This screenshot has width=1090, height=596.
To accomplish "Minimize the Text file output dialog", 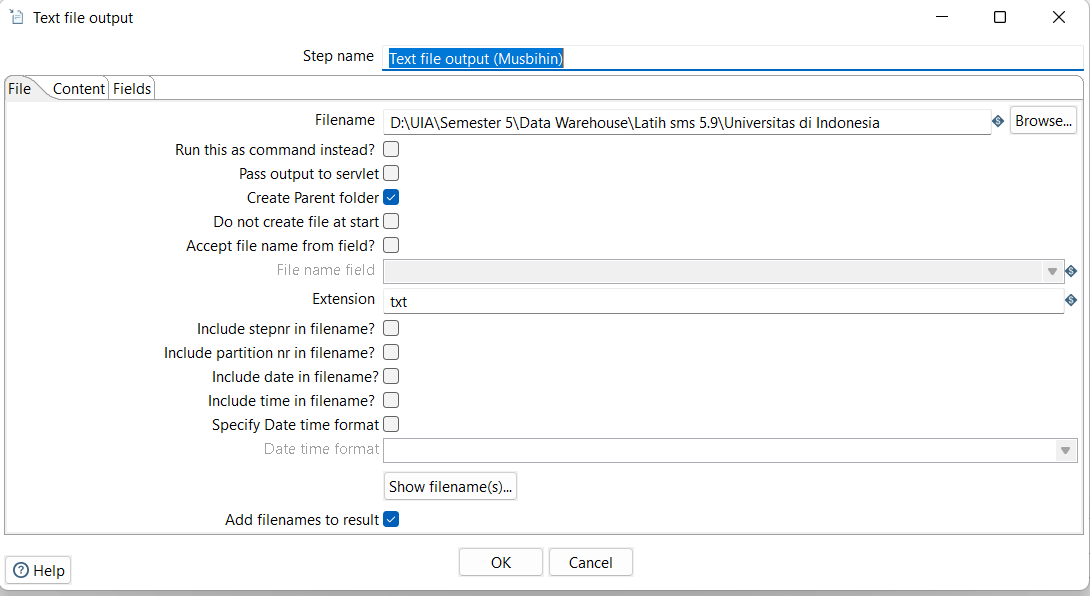I will coord(942,17).
